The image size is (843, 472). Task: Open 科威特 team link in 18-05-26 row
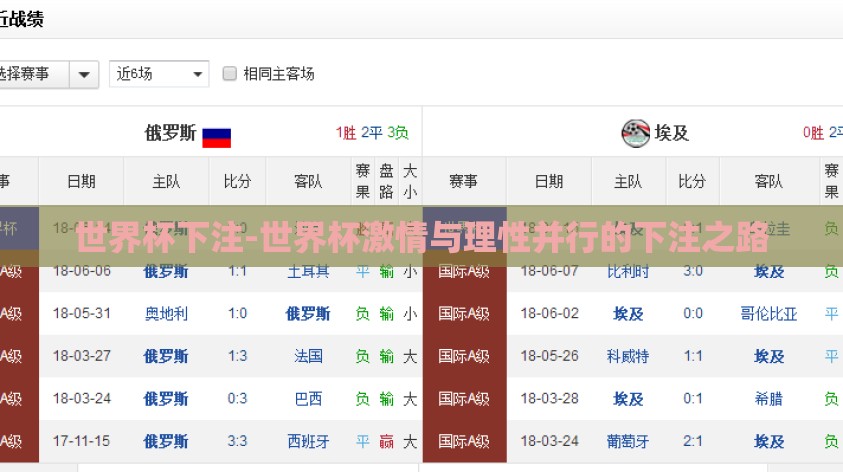pyautogui.click(x=628, y=356)
